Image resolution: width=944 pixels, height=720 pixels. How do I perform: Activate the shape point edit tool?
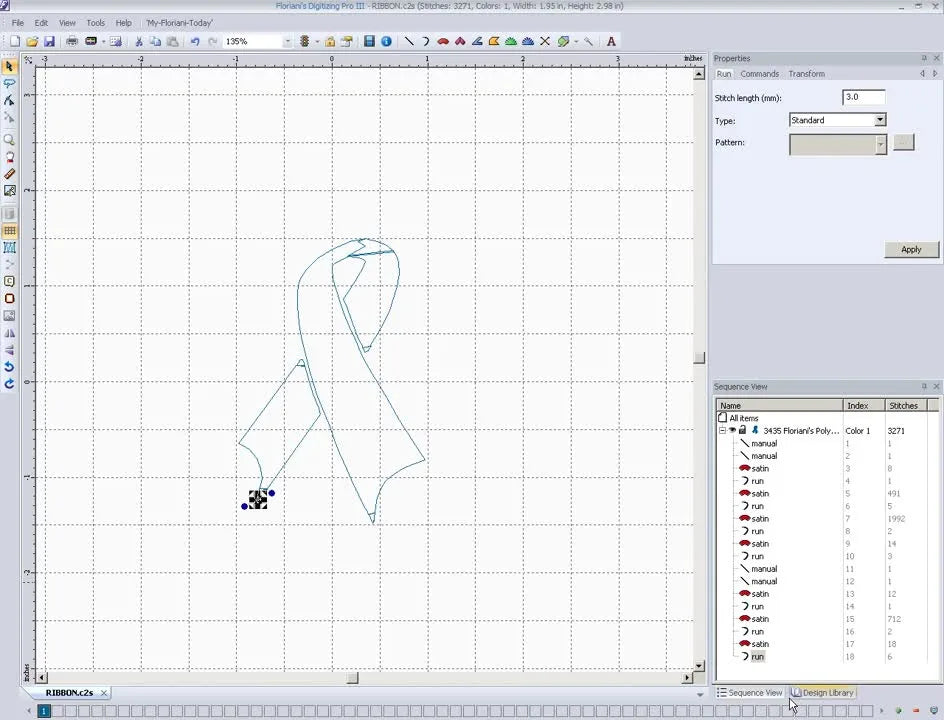point(9,101)
